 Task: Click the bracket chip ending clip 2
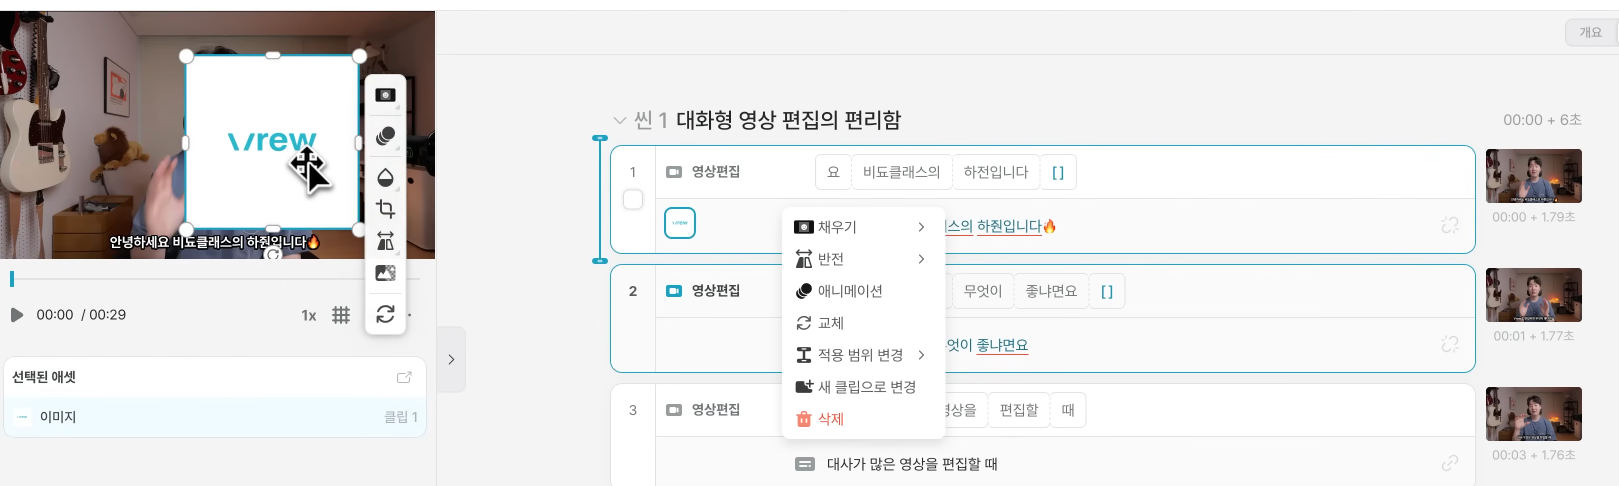(1106, 291)
